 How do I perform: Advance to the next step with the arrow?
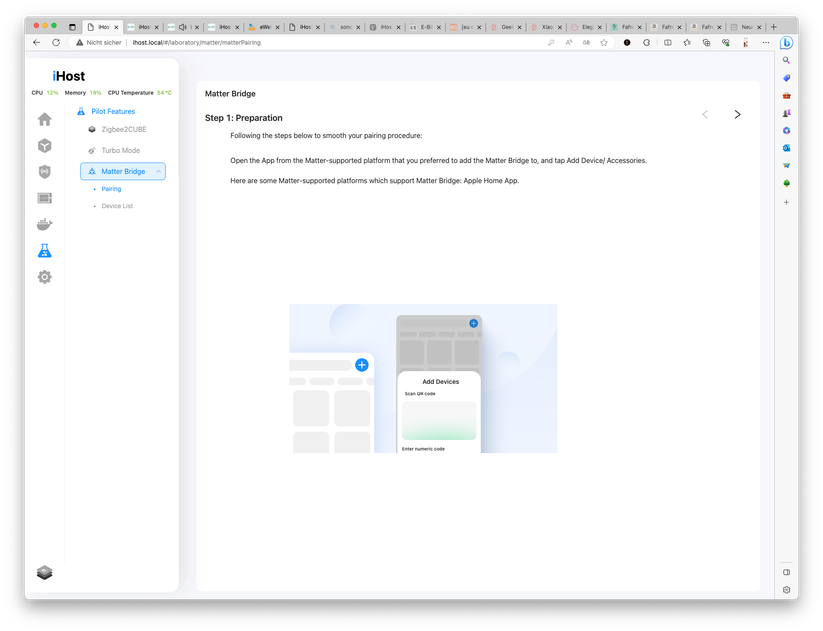coord(737,114)
